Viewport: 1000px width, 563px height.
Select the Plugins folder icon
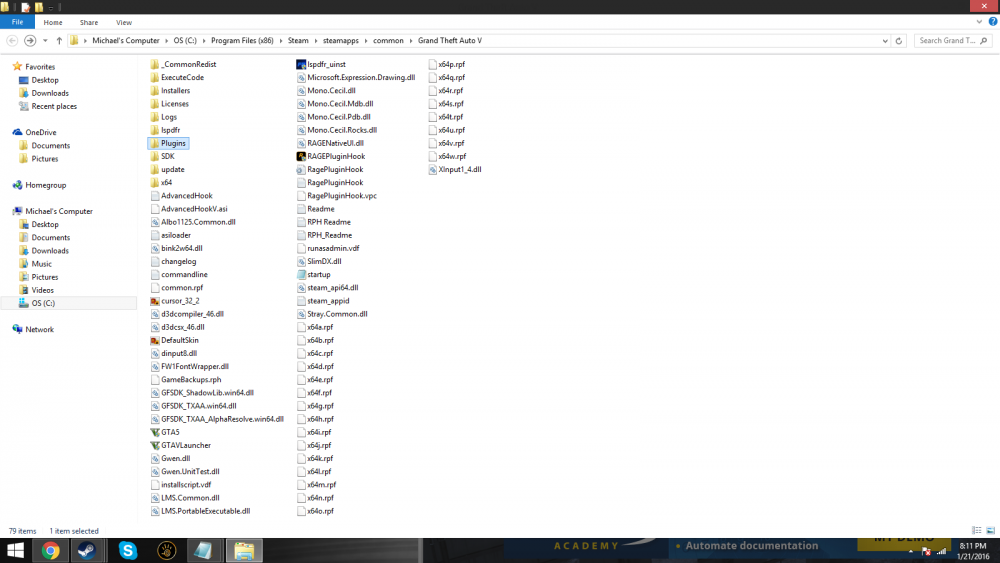point(154,143)
